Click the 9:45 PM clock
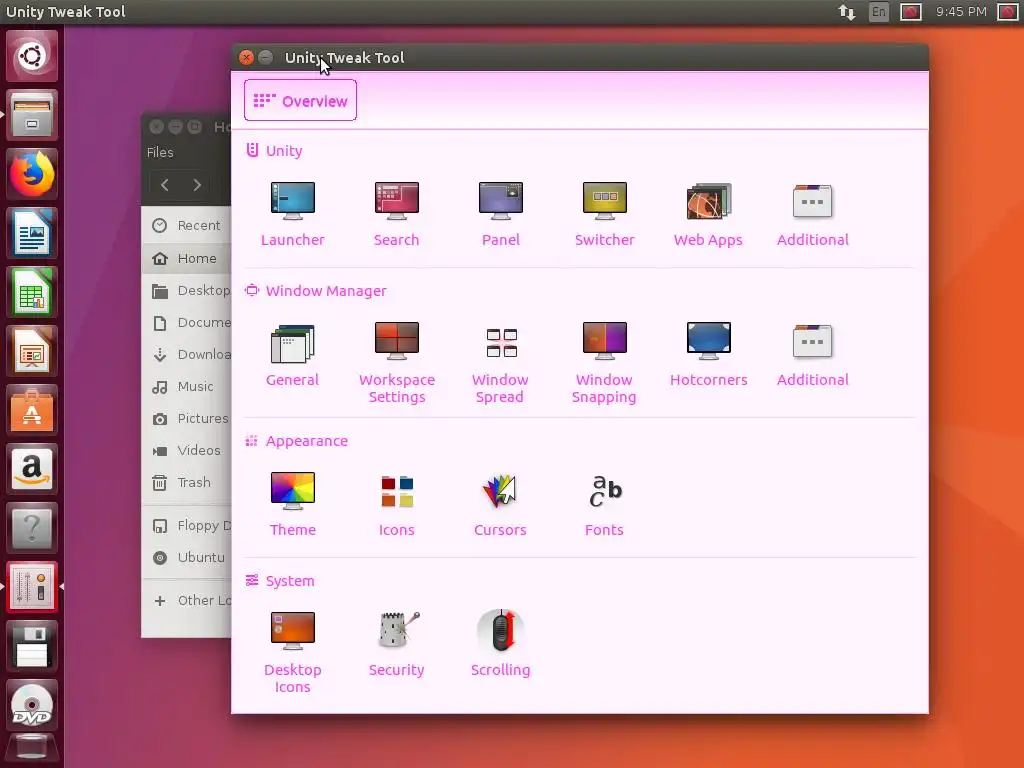1024x768 pixels. [x=961, y=12]
